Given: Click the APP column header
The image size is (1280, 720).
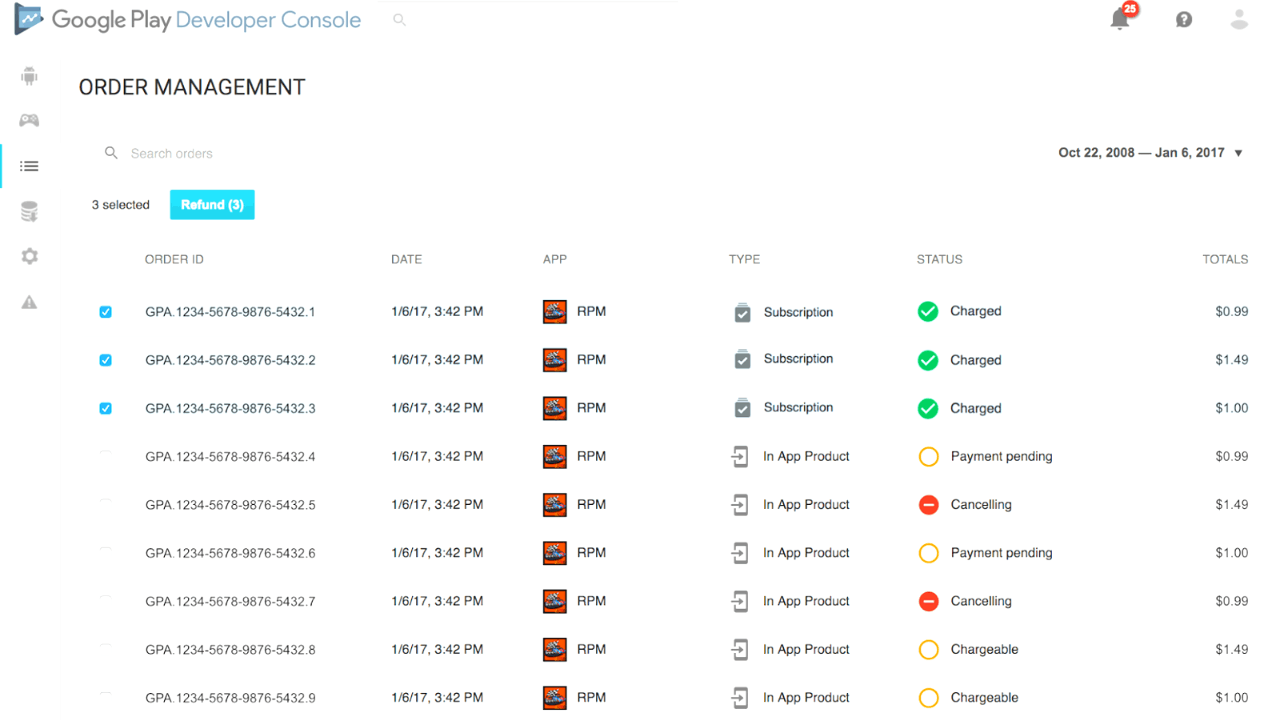Looking at the screenshot, I should (x=555, y=259).
